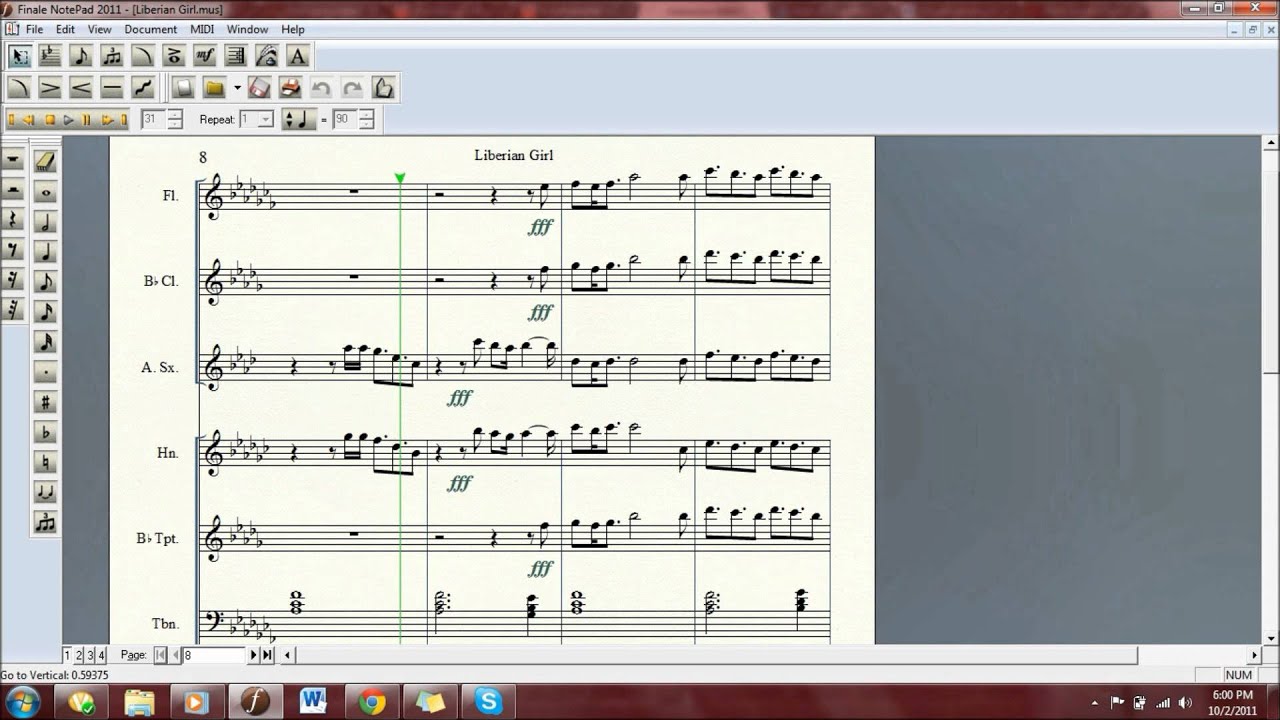
Task: Select the Text tool (A)
Action: pos(298,55)
